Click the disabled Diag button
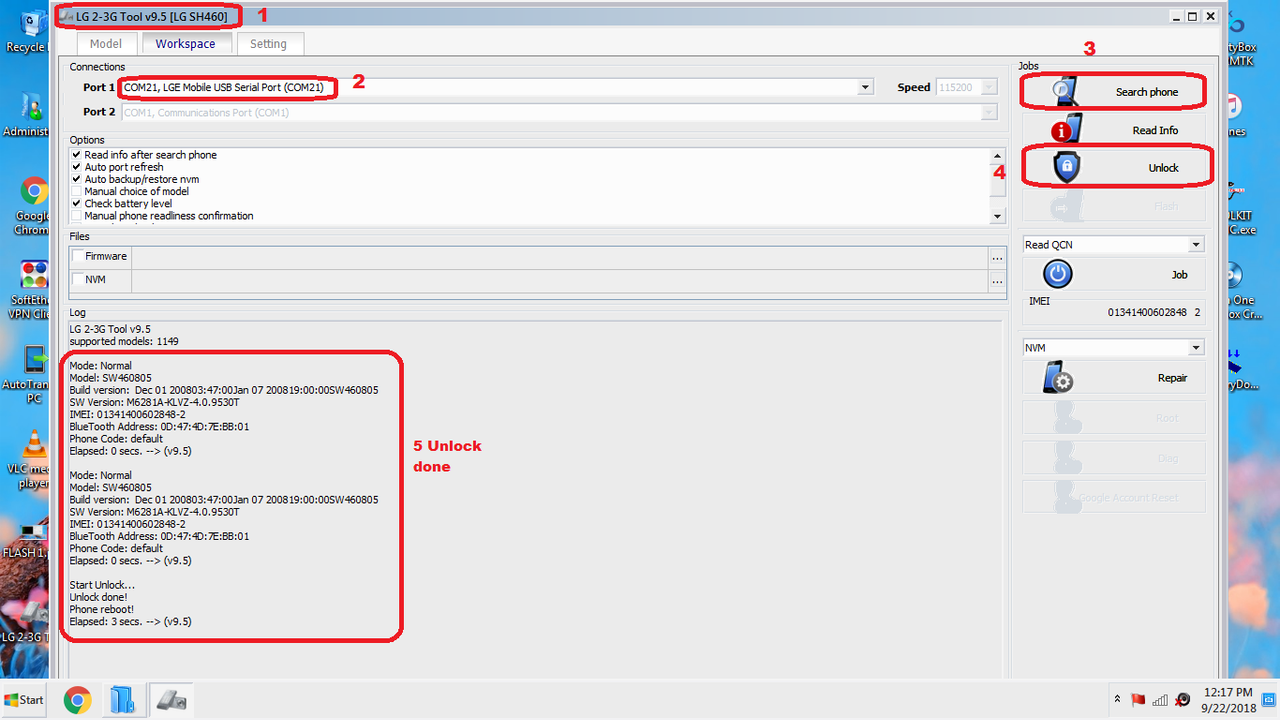Image resolution: width=1280 pixels, height=720 pixels. (x=1113, y=458)
